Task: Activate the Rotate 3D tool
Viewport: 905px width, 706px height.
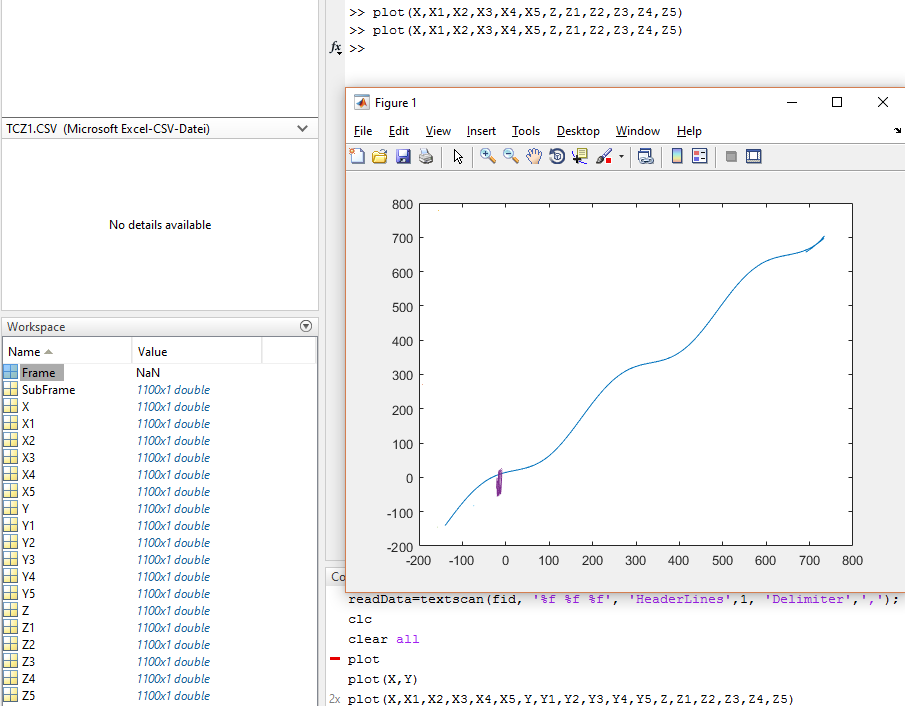Action: point(557,156)
